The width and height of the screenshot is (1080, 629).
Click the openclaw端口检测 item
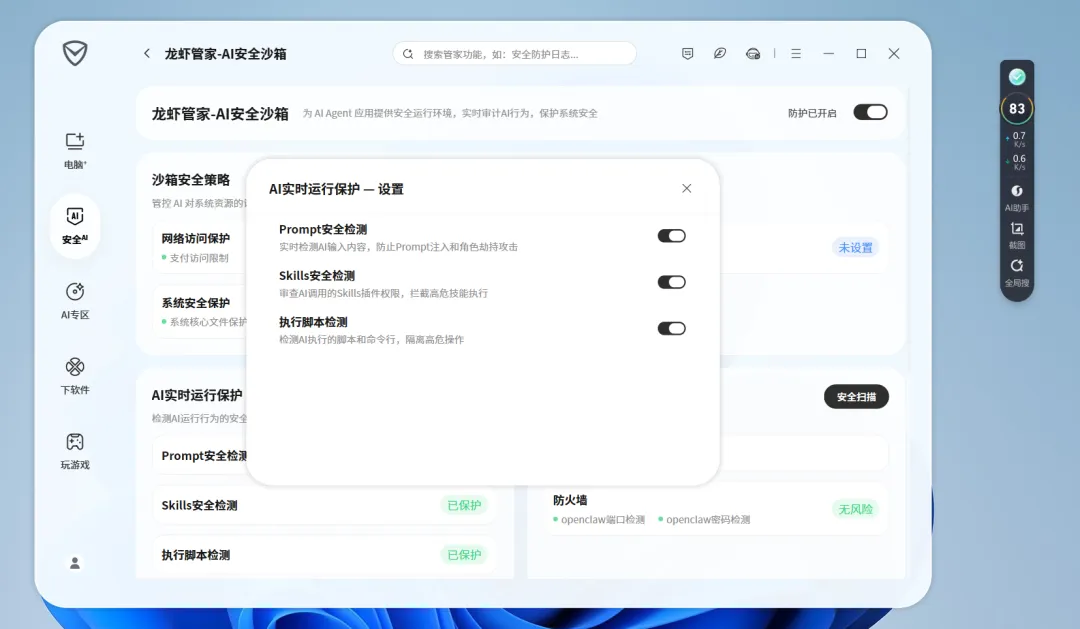599,519
